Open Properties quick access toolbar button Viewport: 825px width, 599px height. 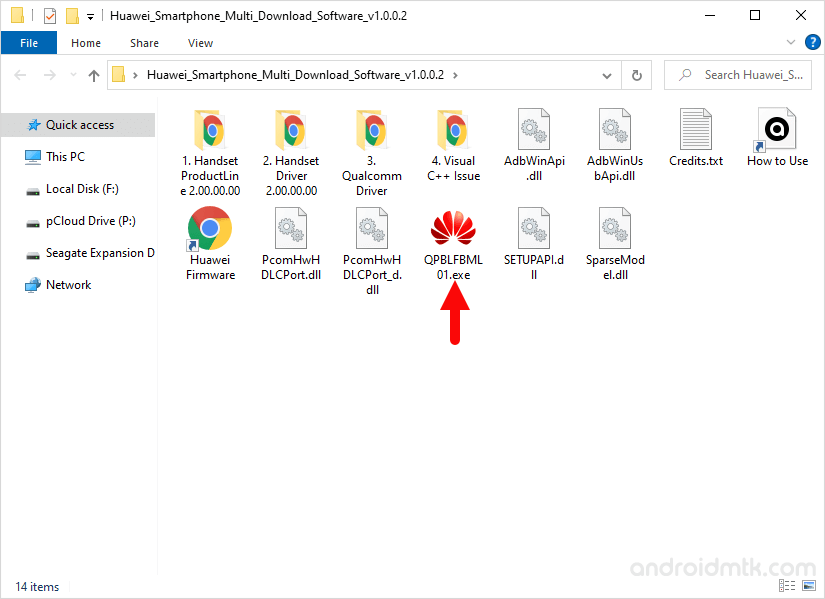coord(49,16)
